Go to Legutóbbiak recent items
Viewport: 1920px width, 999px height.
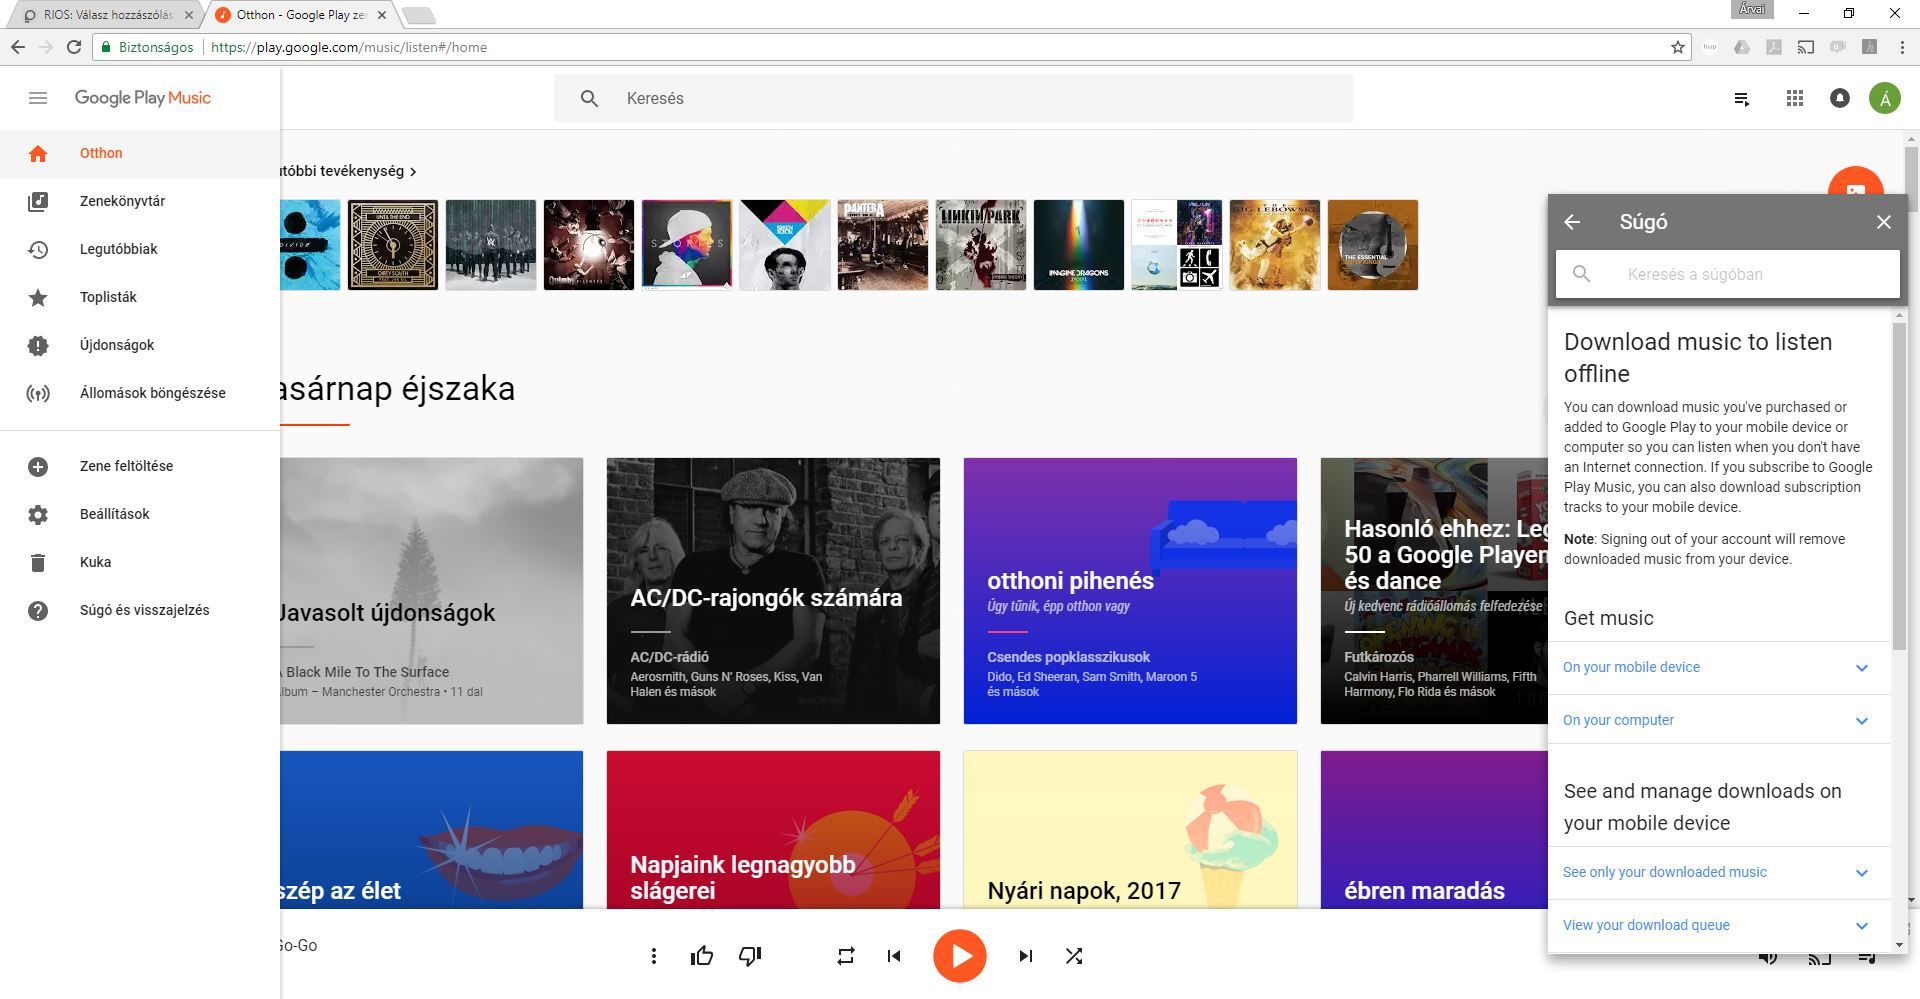point(140,249)
